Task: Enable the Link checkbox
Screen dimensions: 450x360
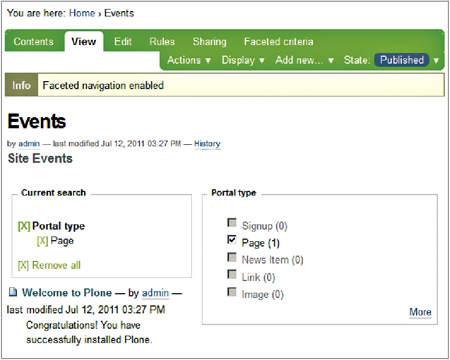Action: pos(232,274)
